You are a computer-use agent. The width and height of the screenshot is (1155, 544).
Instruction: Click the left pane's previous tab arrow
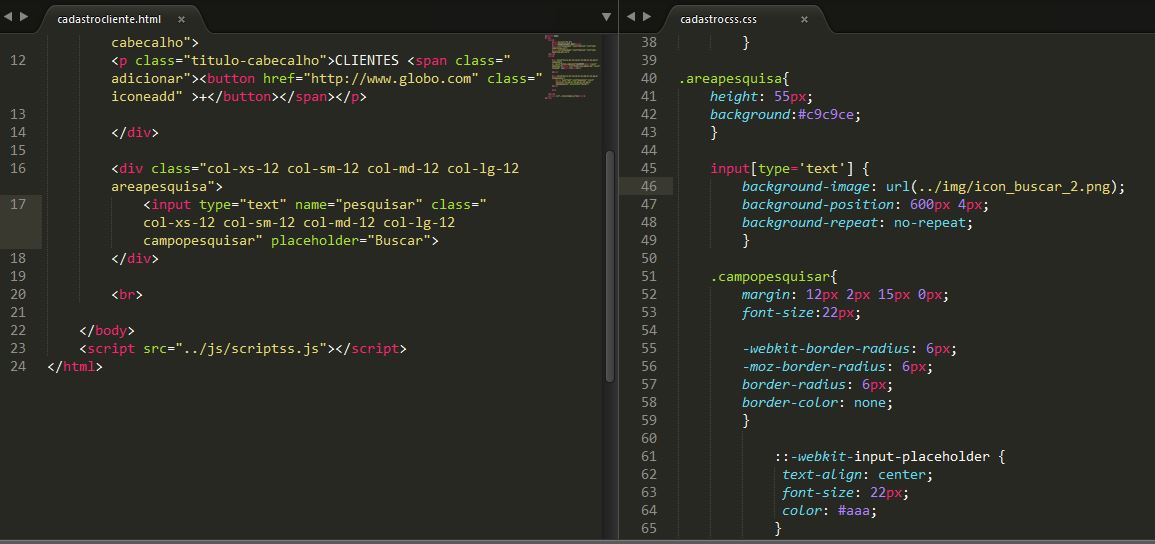[9, 17]
